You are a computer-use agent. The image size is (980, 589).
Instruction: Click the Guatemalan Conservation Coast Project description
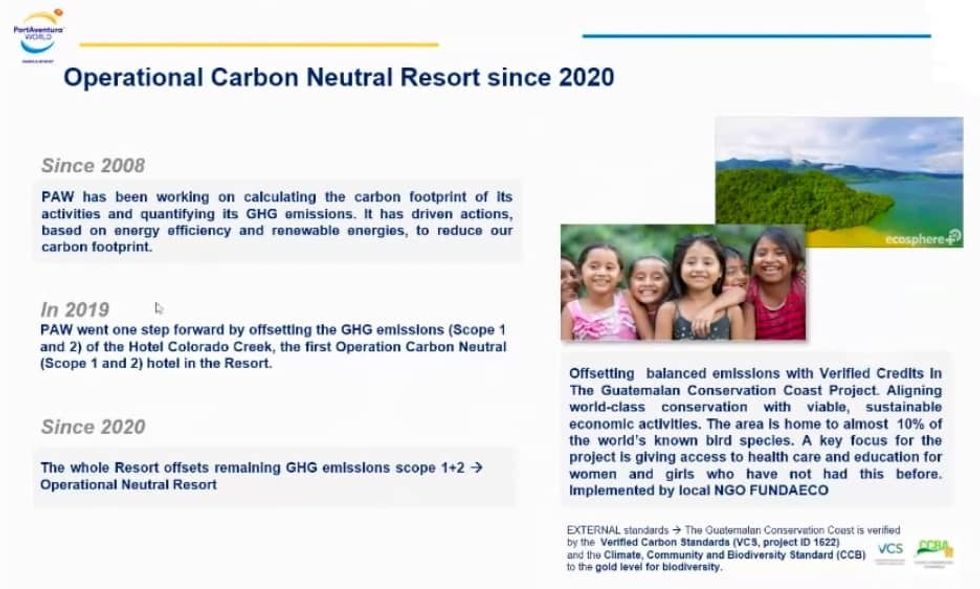755,432
